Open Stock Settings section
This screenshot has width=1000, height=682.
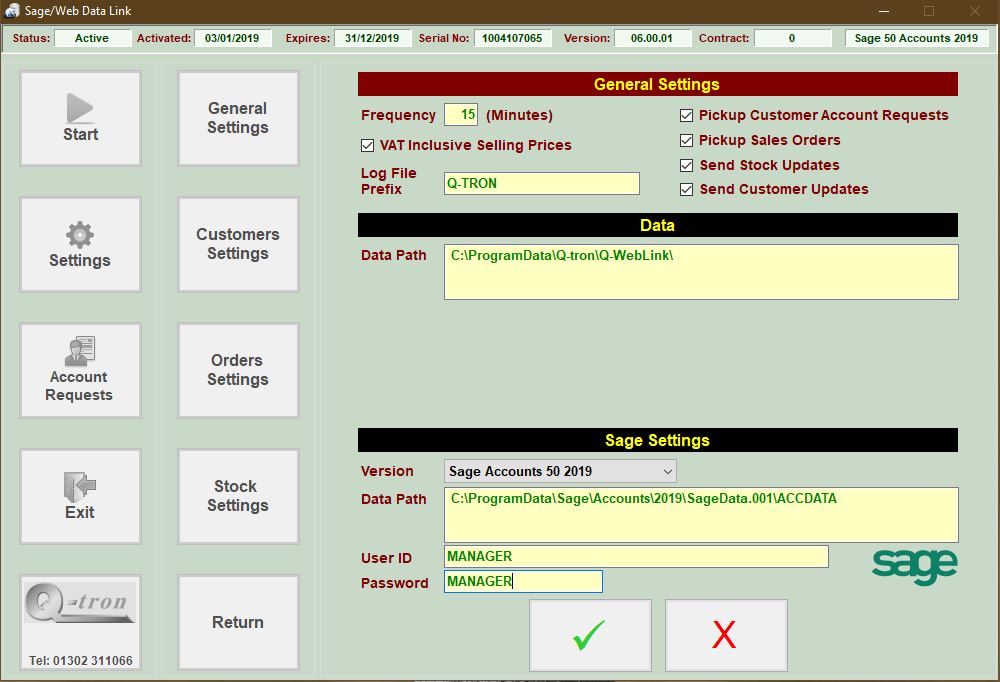click(x=239, y=497)
